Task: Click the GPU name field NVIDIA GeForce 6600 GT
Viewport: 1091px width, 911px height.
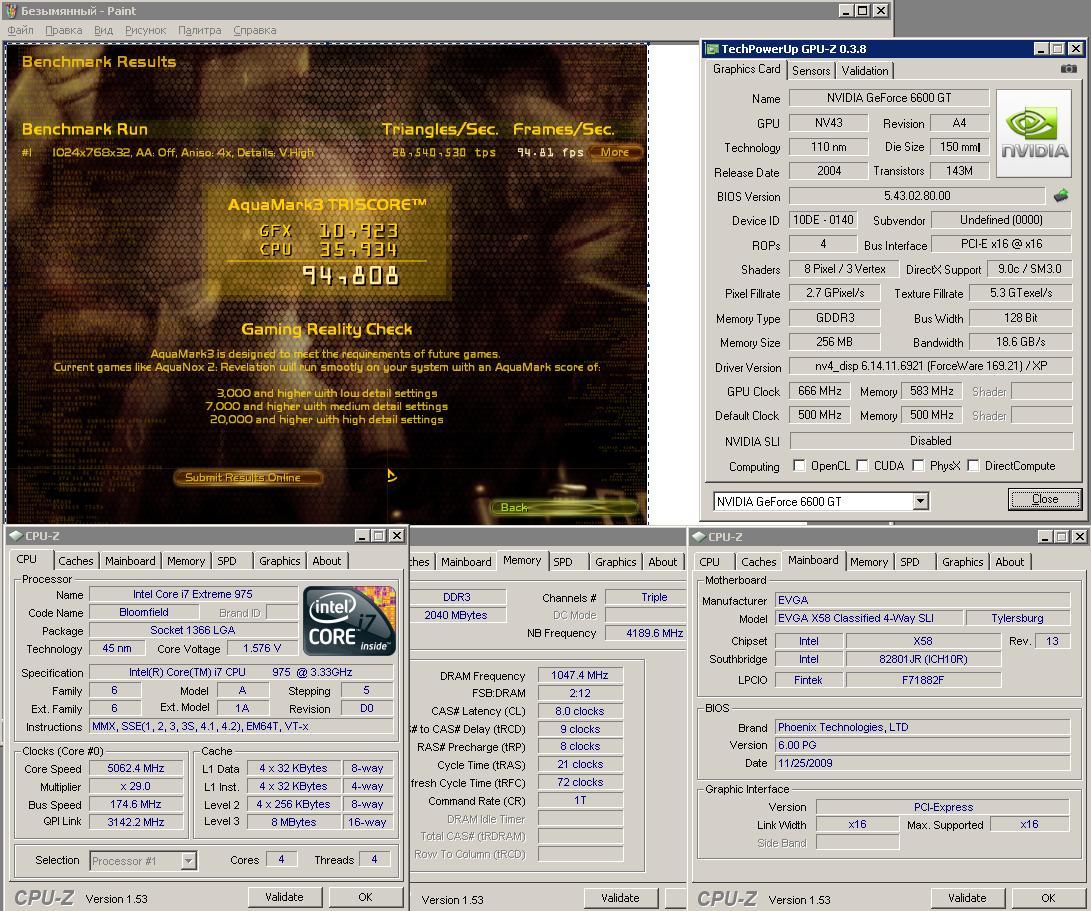Action: pyautogui.click(x=889, y=98)
